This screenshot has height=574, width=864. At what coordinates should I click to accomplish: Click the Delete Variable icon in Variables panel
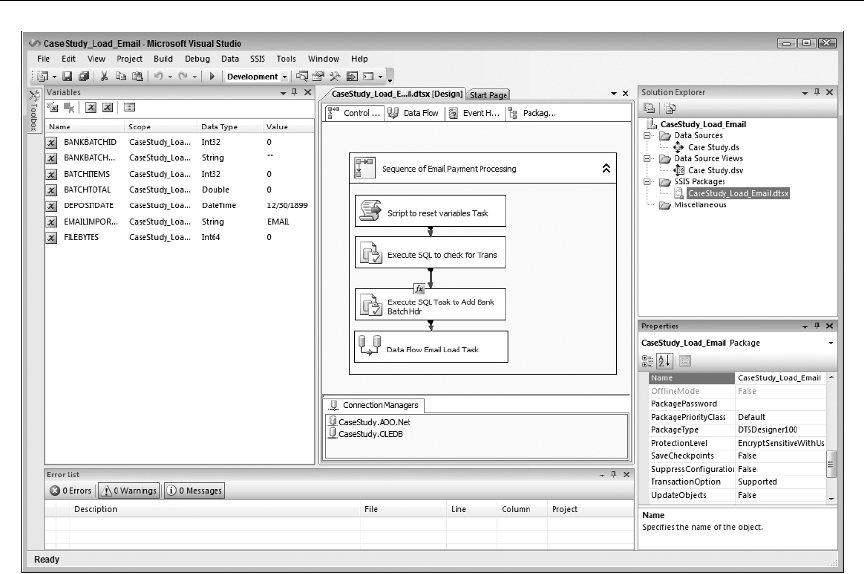69,107
